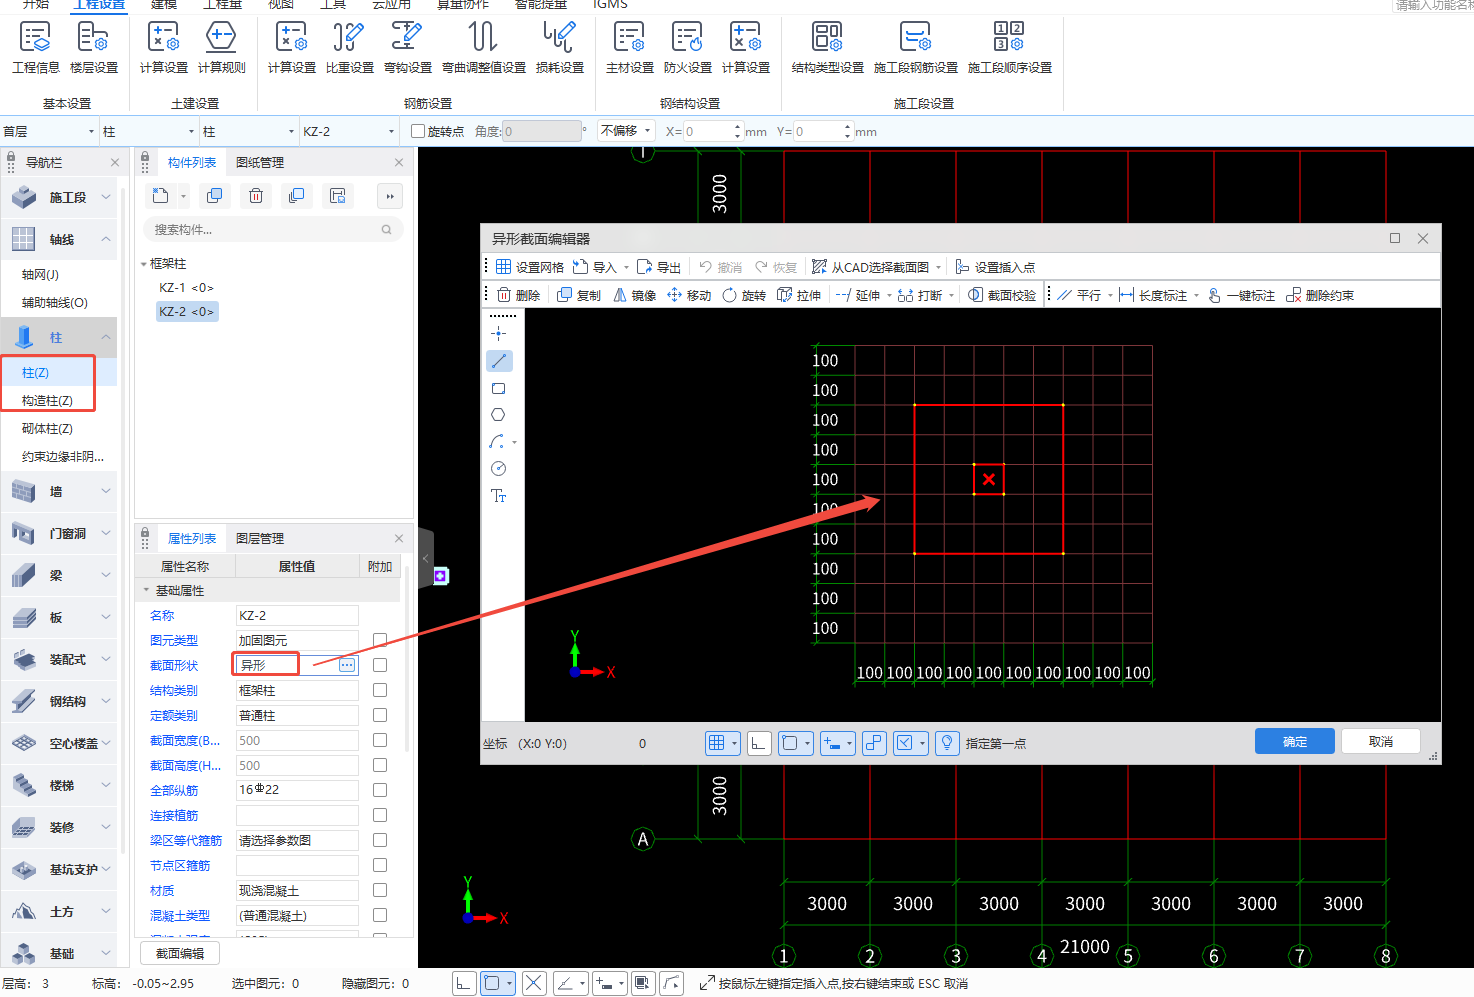Check the 附加 box for 混凝土类型 row
This screenshot has width=1474, height=997.
(380, 915)
